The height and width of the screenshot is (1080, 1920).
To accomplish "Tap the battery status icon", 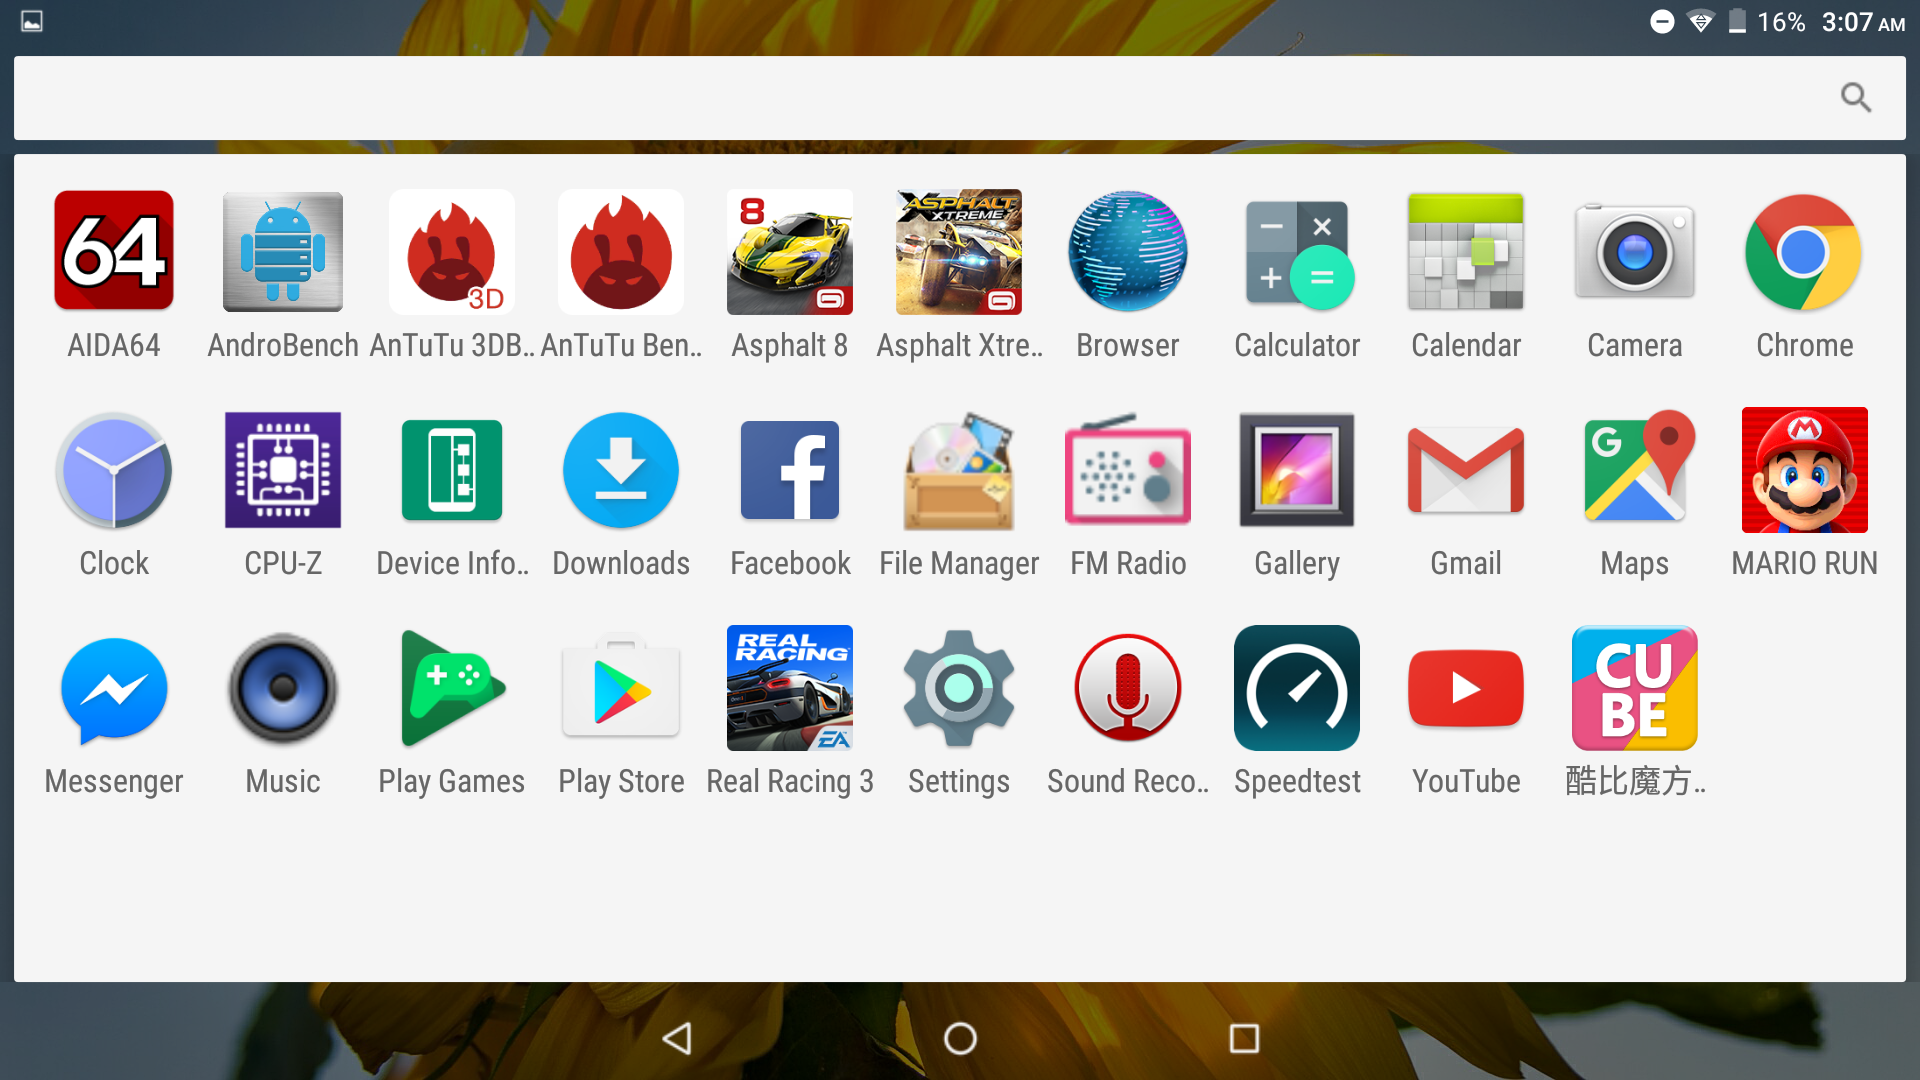I will pos(1738,22).
